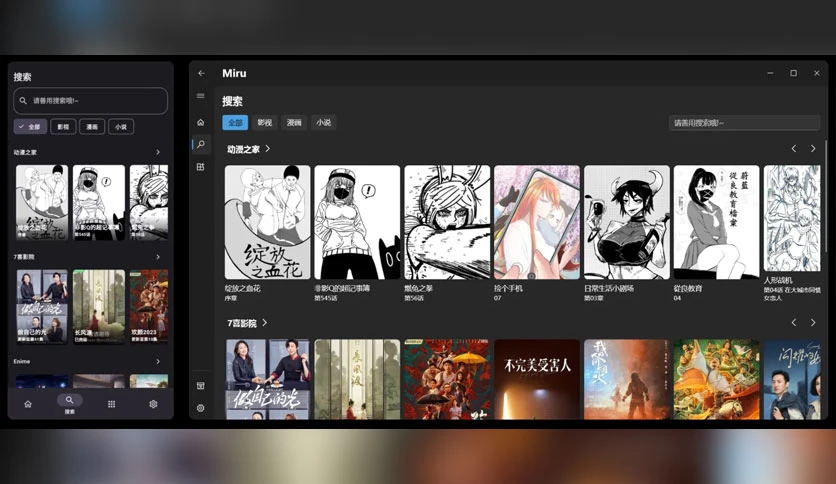Switch to the 小说 tab in desktop window
This screenshot has height=484, width=836.
pyautogui.click(x=324, y=123)
